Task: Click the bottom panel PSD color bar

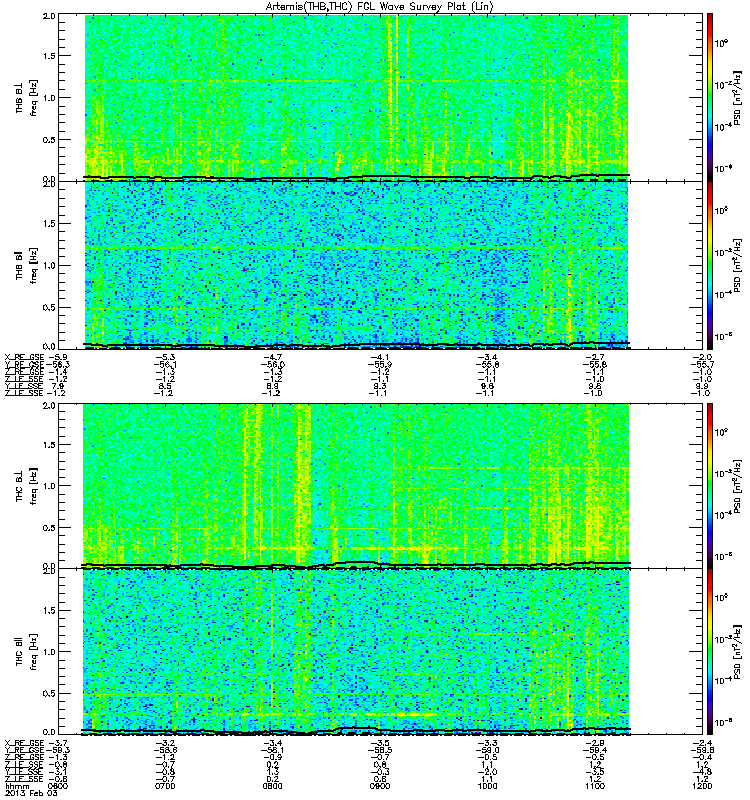Action: [x=710, y=651]
